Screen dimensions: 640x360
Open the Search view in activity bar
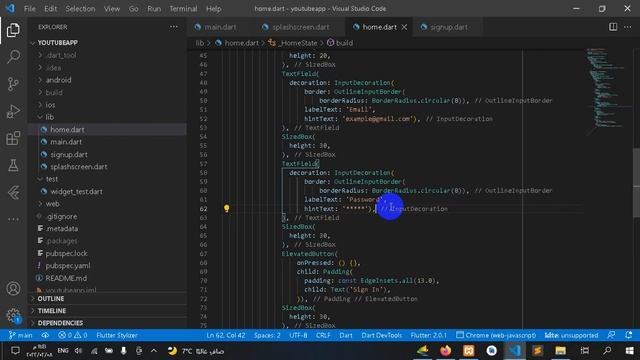13,57
